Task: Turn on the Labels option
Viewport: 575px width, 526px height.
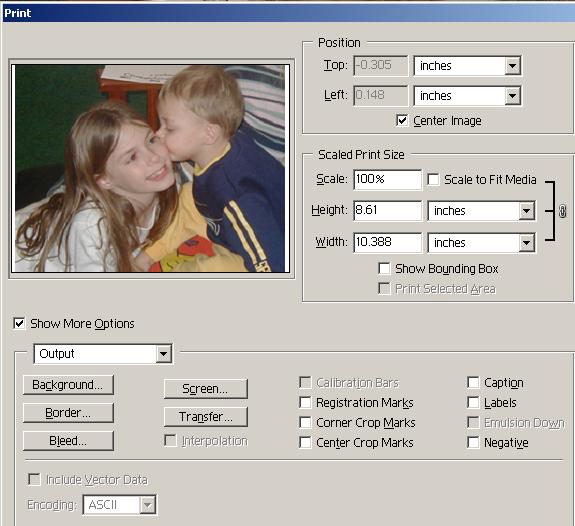Action: tap(473, 402)
